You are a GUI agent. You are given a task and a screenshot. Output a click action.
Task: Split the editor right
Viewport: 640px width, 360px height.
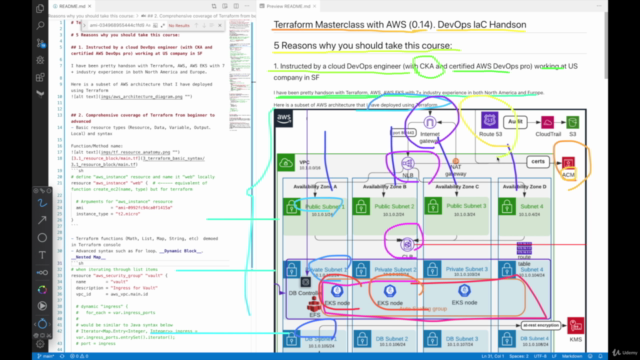tap(236, 6)
